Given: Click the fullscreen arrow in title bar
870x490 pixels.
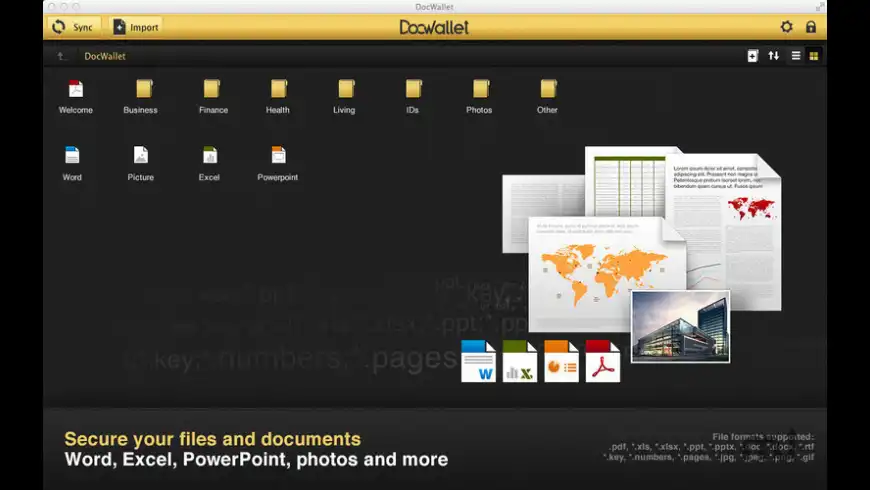Looking at the screenshot, I should coord(820,6).
